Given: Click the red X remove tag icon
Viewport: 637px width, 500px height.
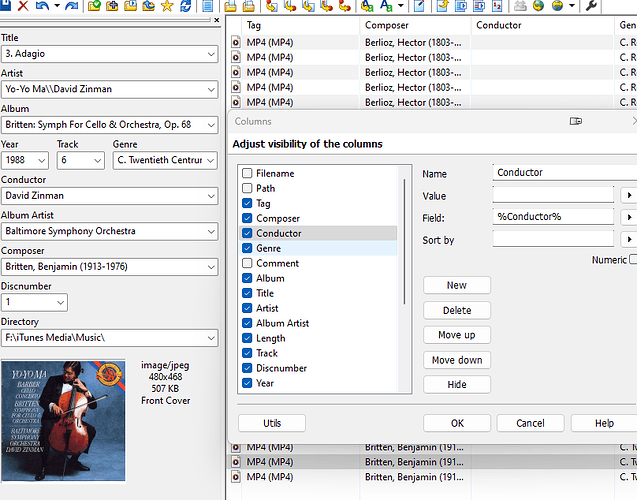Looking at the screenshot, I should coord(23,6).
